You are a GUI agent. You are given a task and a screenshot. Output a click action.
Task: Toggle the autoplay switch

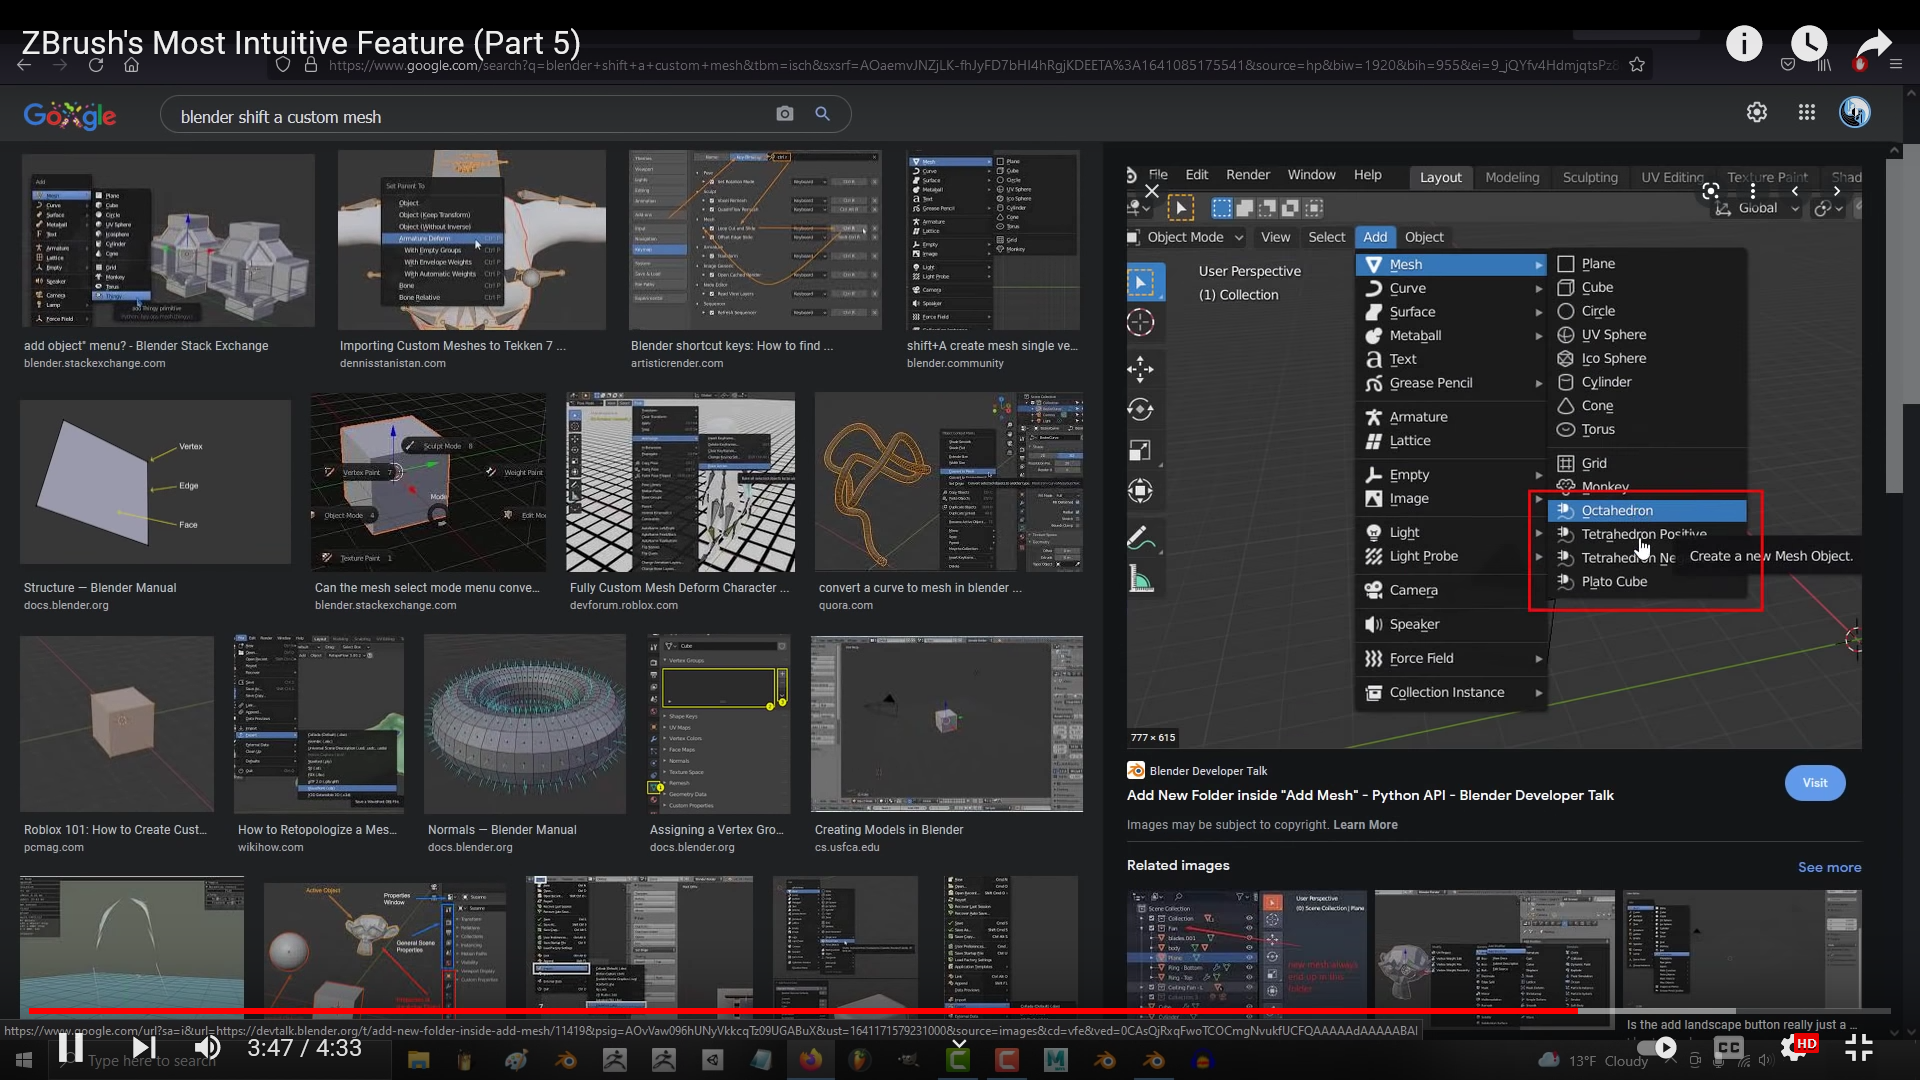coord(1656,1047)
